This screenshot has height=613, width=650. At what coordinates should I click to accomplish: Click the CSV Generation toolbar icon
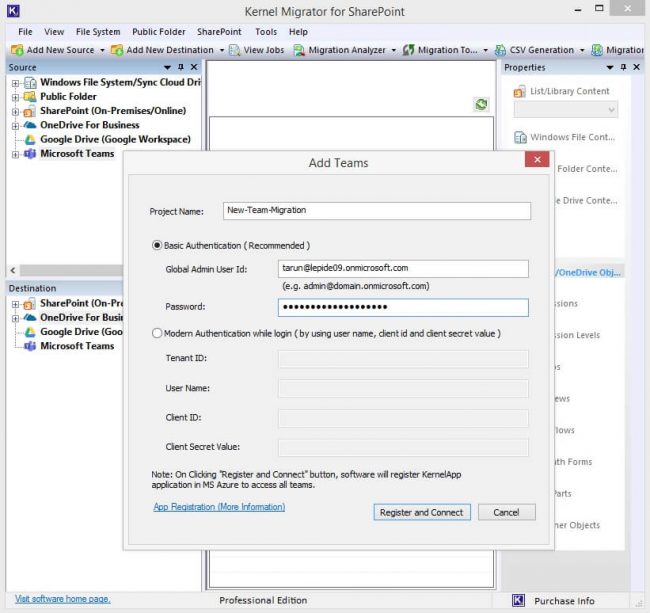pos(500,50)
